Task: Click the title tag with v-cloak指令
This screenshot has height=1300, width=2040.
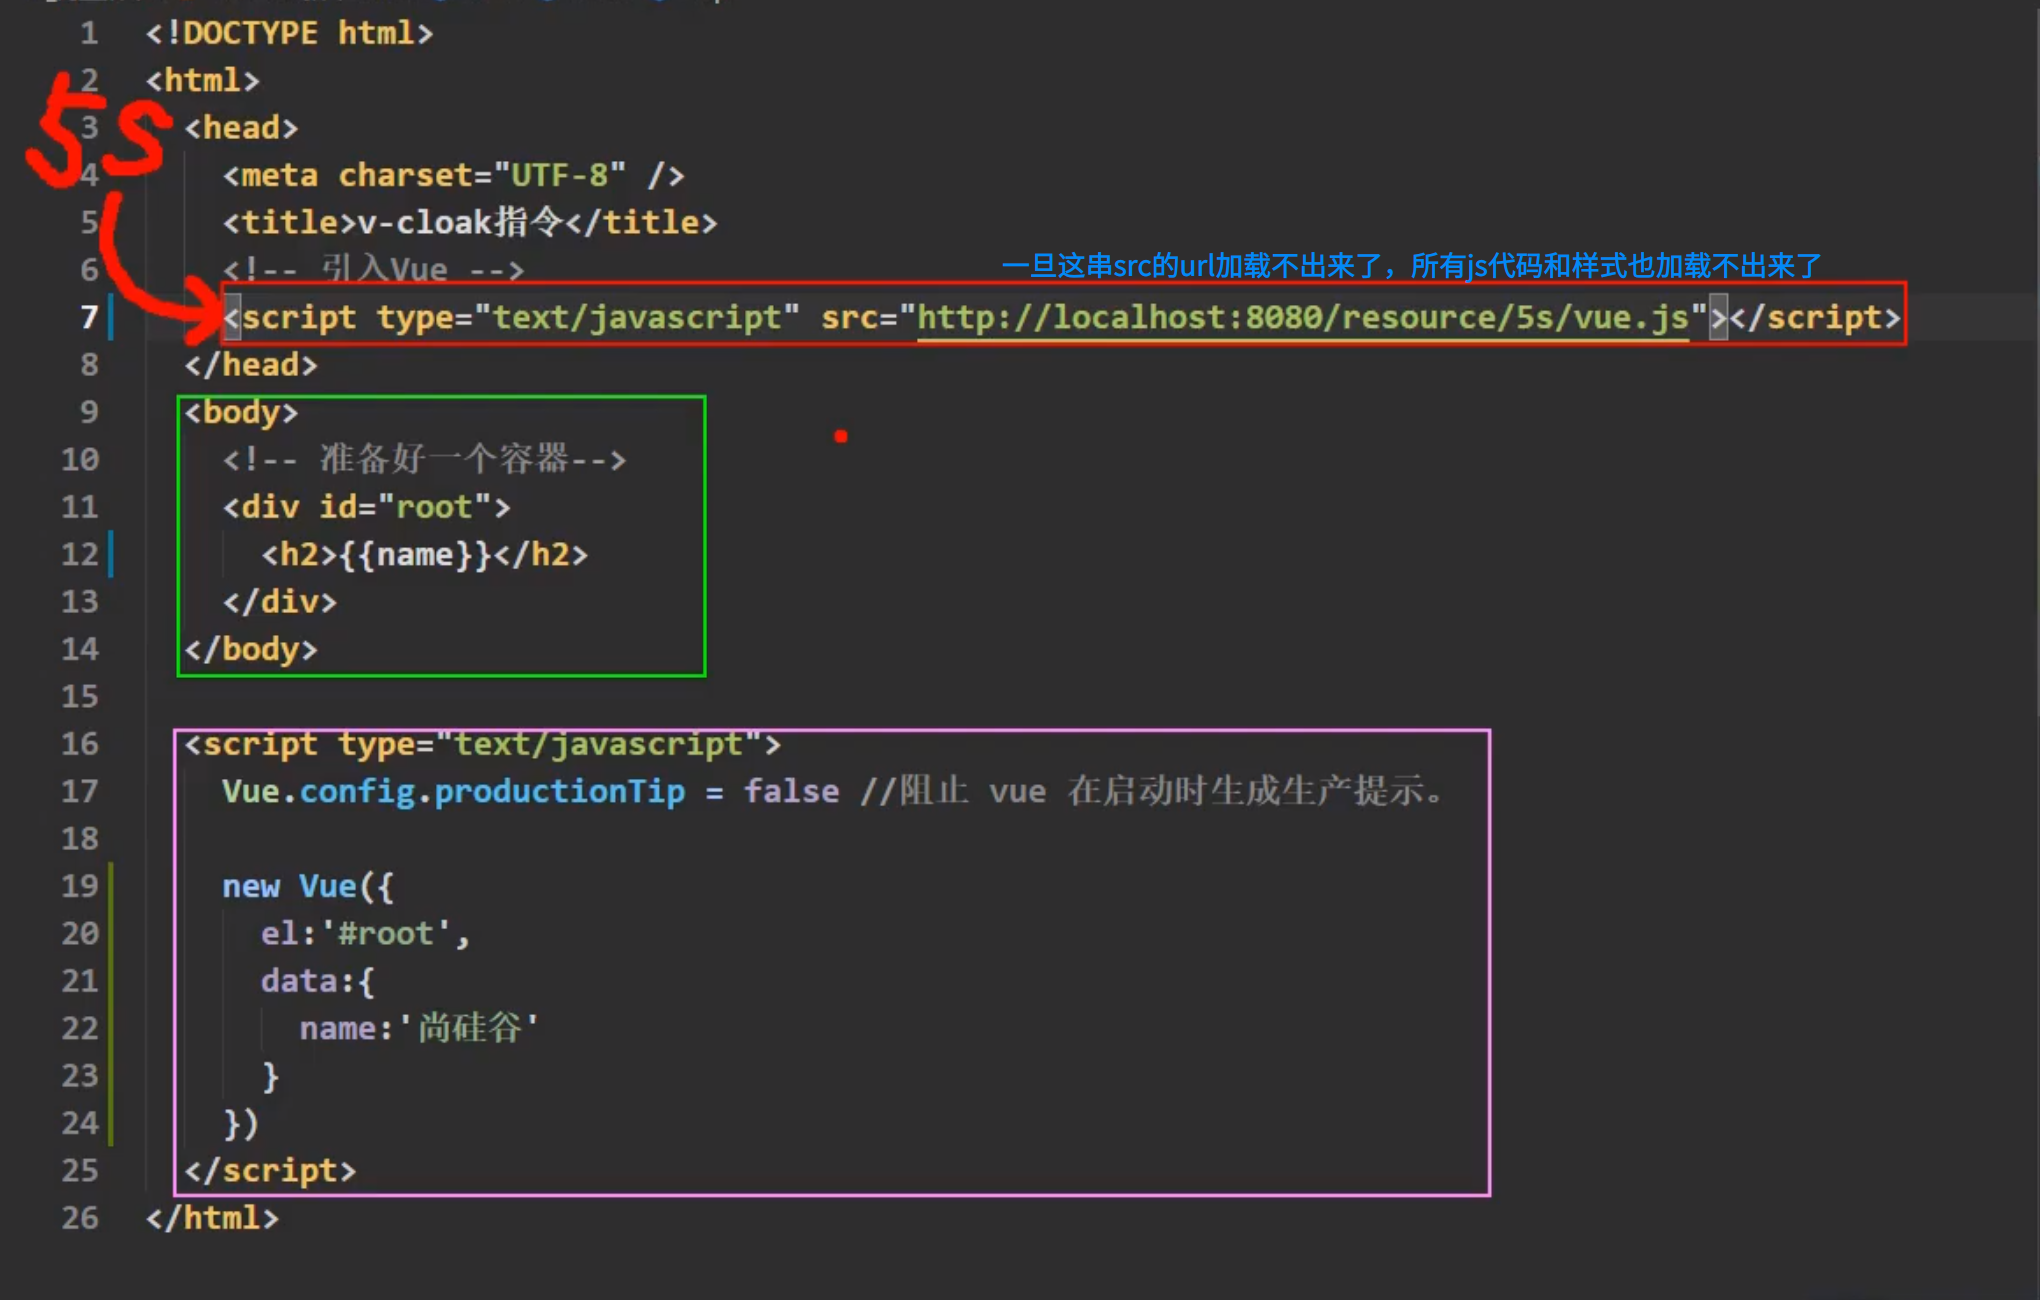Action: (x=469, y=223)
